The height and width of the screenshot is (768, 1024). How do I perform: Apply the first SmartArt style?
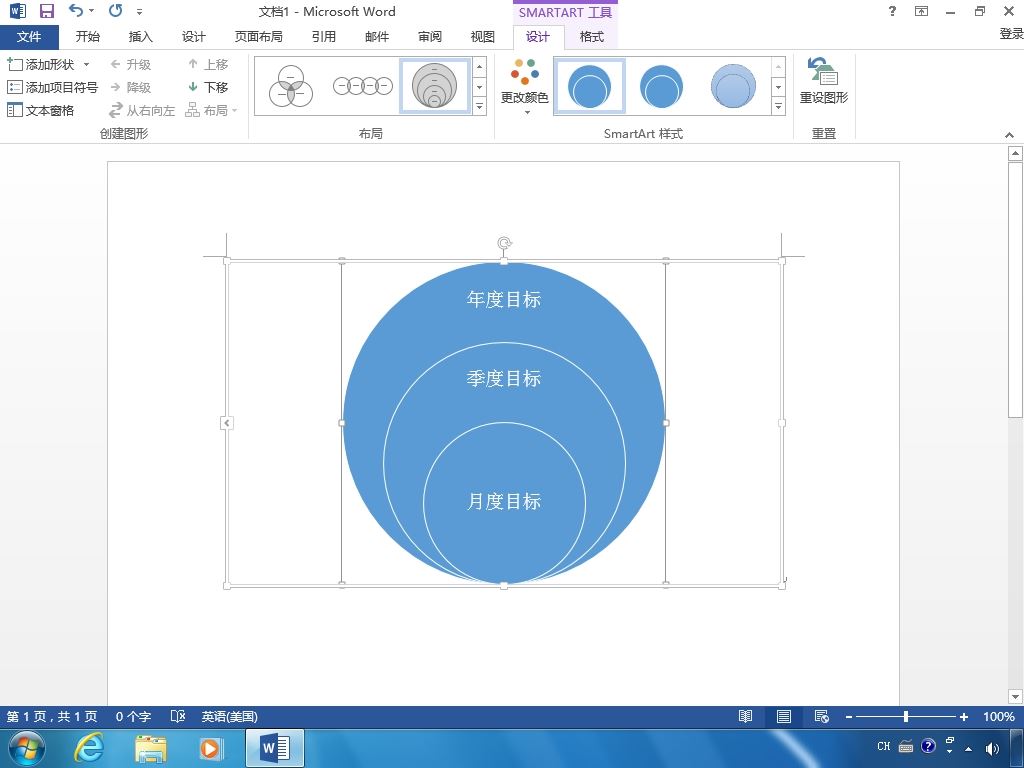coord(590,86)
